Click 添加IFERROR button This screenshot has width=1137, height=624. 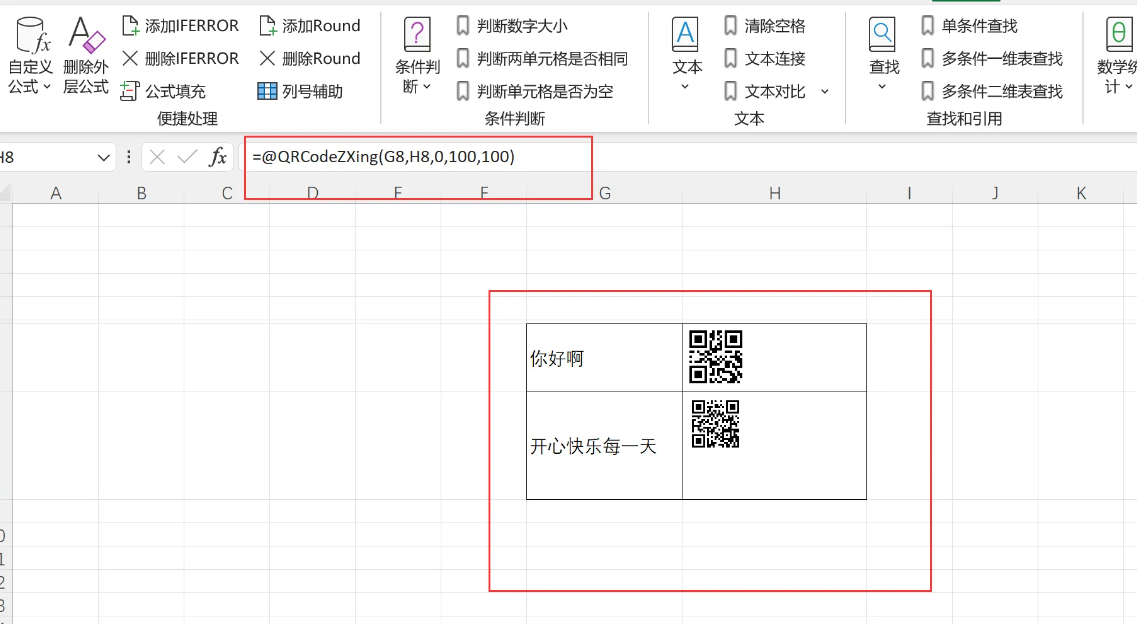click(180, 26)
